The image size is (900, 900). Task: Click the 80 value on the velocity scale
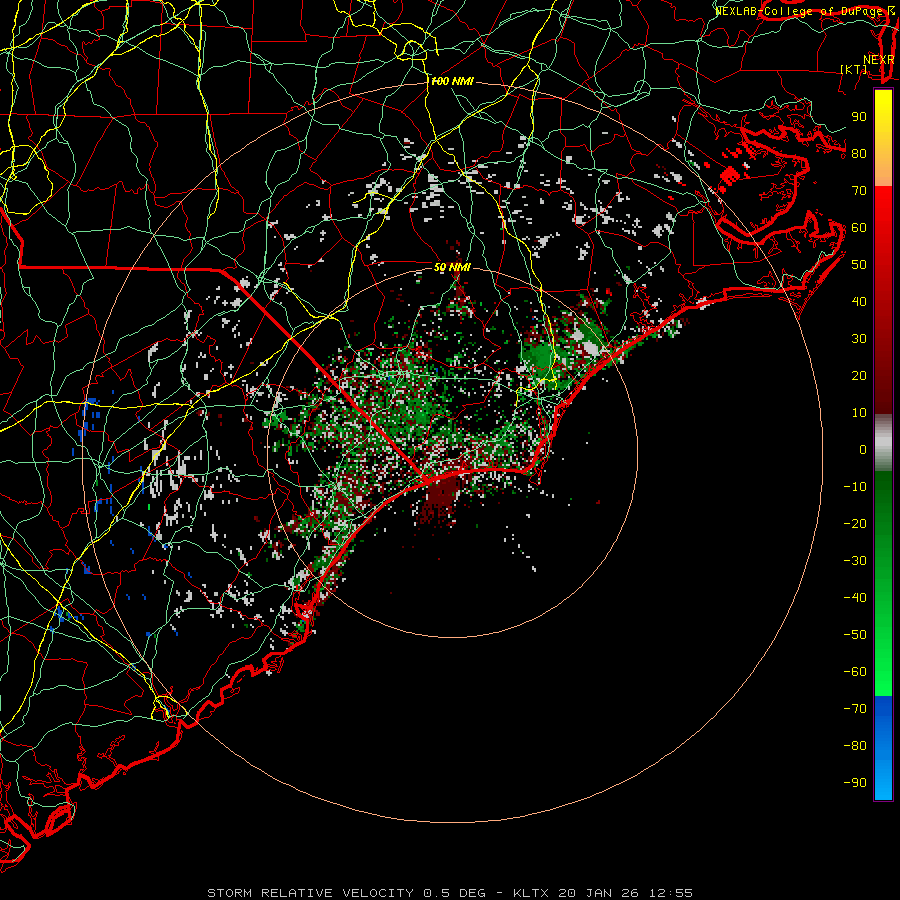(x=859, y=153)
